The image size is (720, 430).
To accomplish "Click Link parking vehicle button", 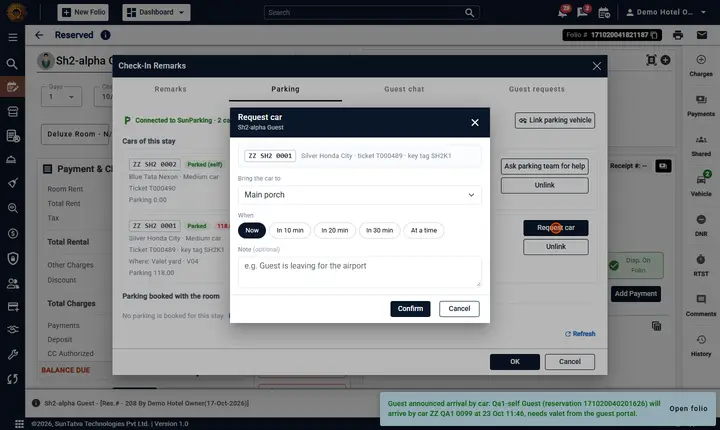I will (555, 120).
